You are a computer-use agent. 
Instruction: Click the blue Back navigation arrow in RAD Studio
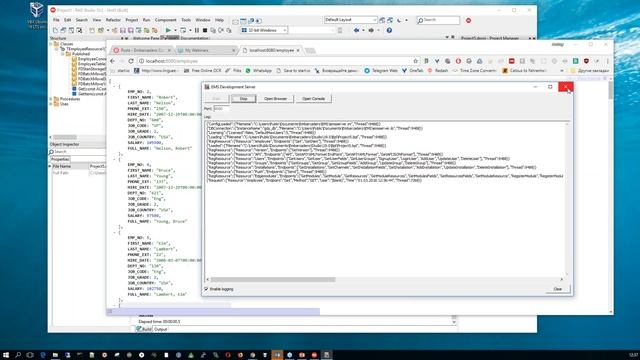click(356, 30)
